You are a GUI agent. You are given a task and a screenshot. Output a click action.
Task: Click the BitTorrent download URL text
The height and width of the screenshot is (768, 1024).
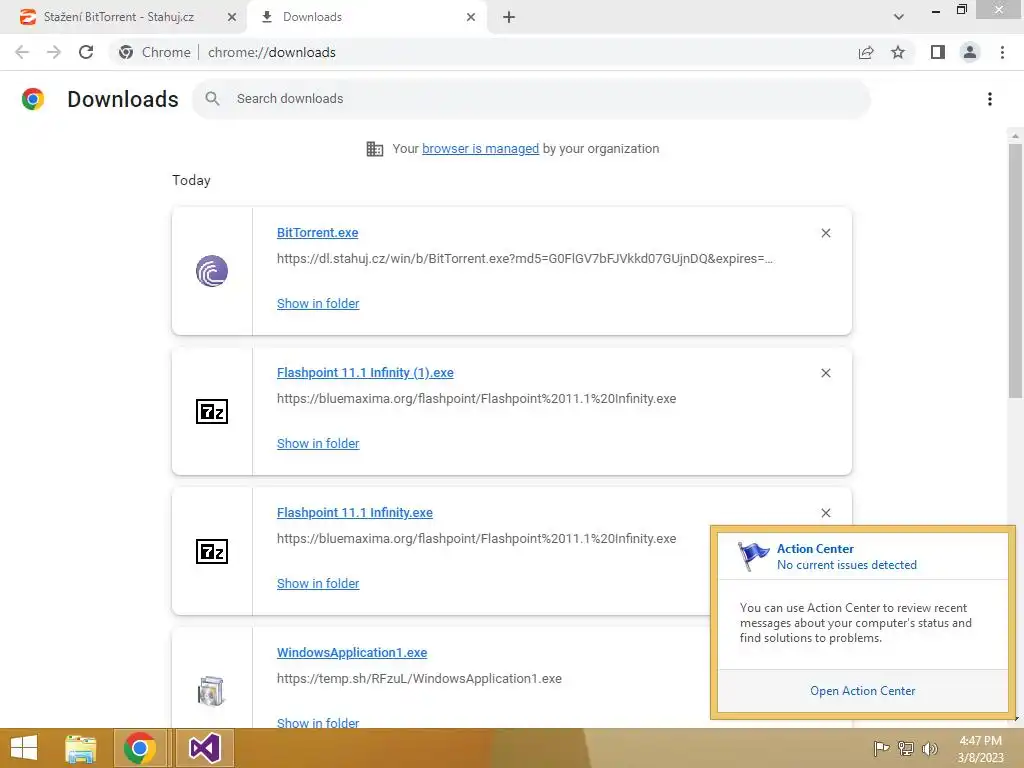point(524,259)
